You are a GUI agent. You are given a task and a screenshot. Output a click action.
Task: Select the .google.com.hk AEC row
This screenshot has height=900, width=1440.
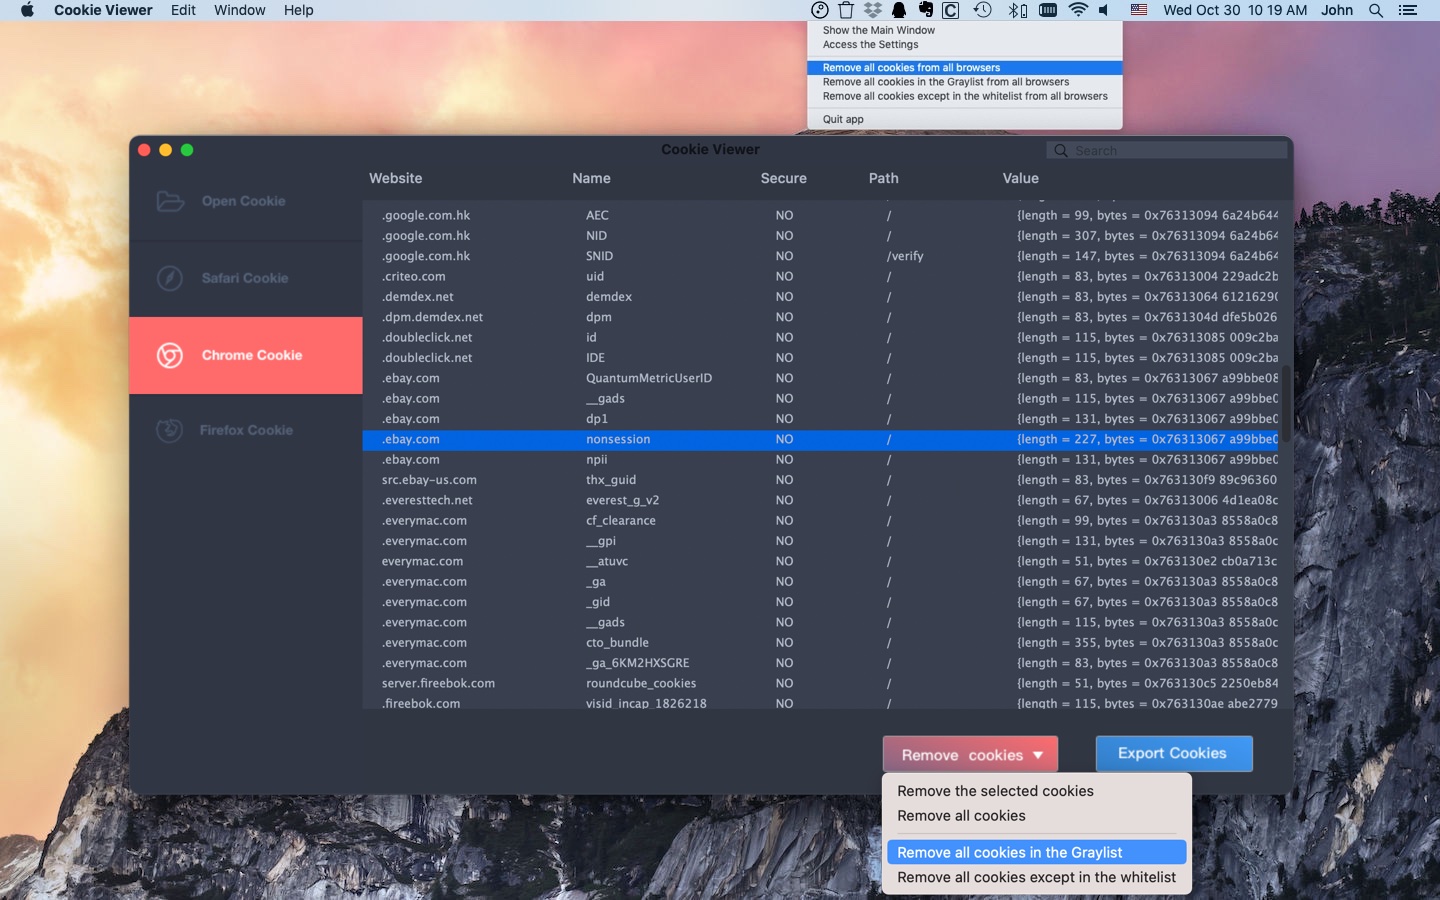pyautogui.click(x=821, y=215)
